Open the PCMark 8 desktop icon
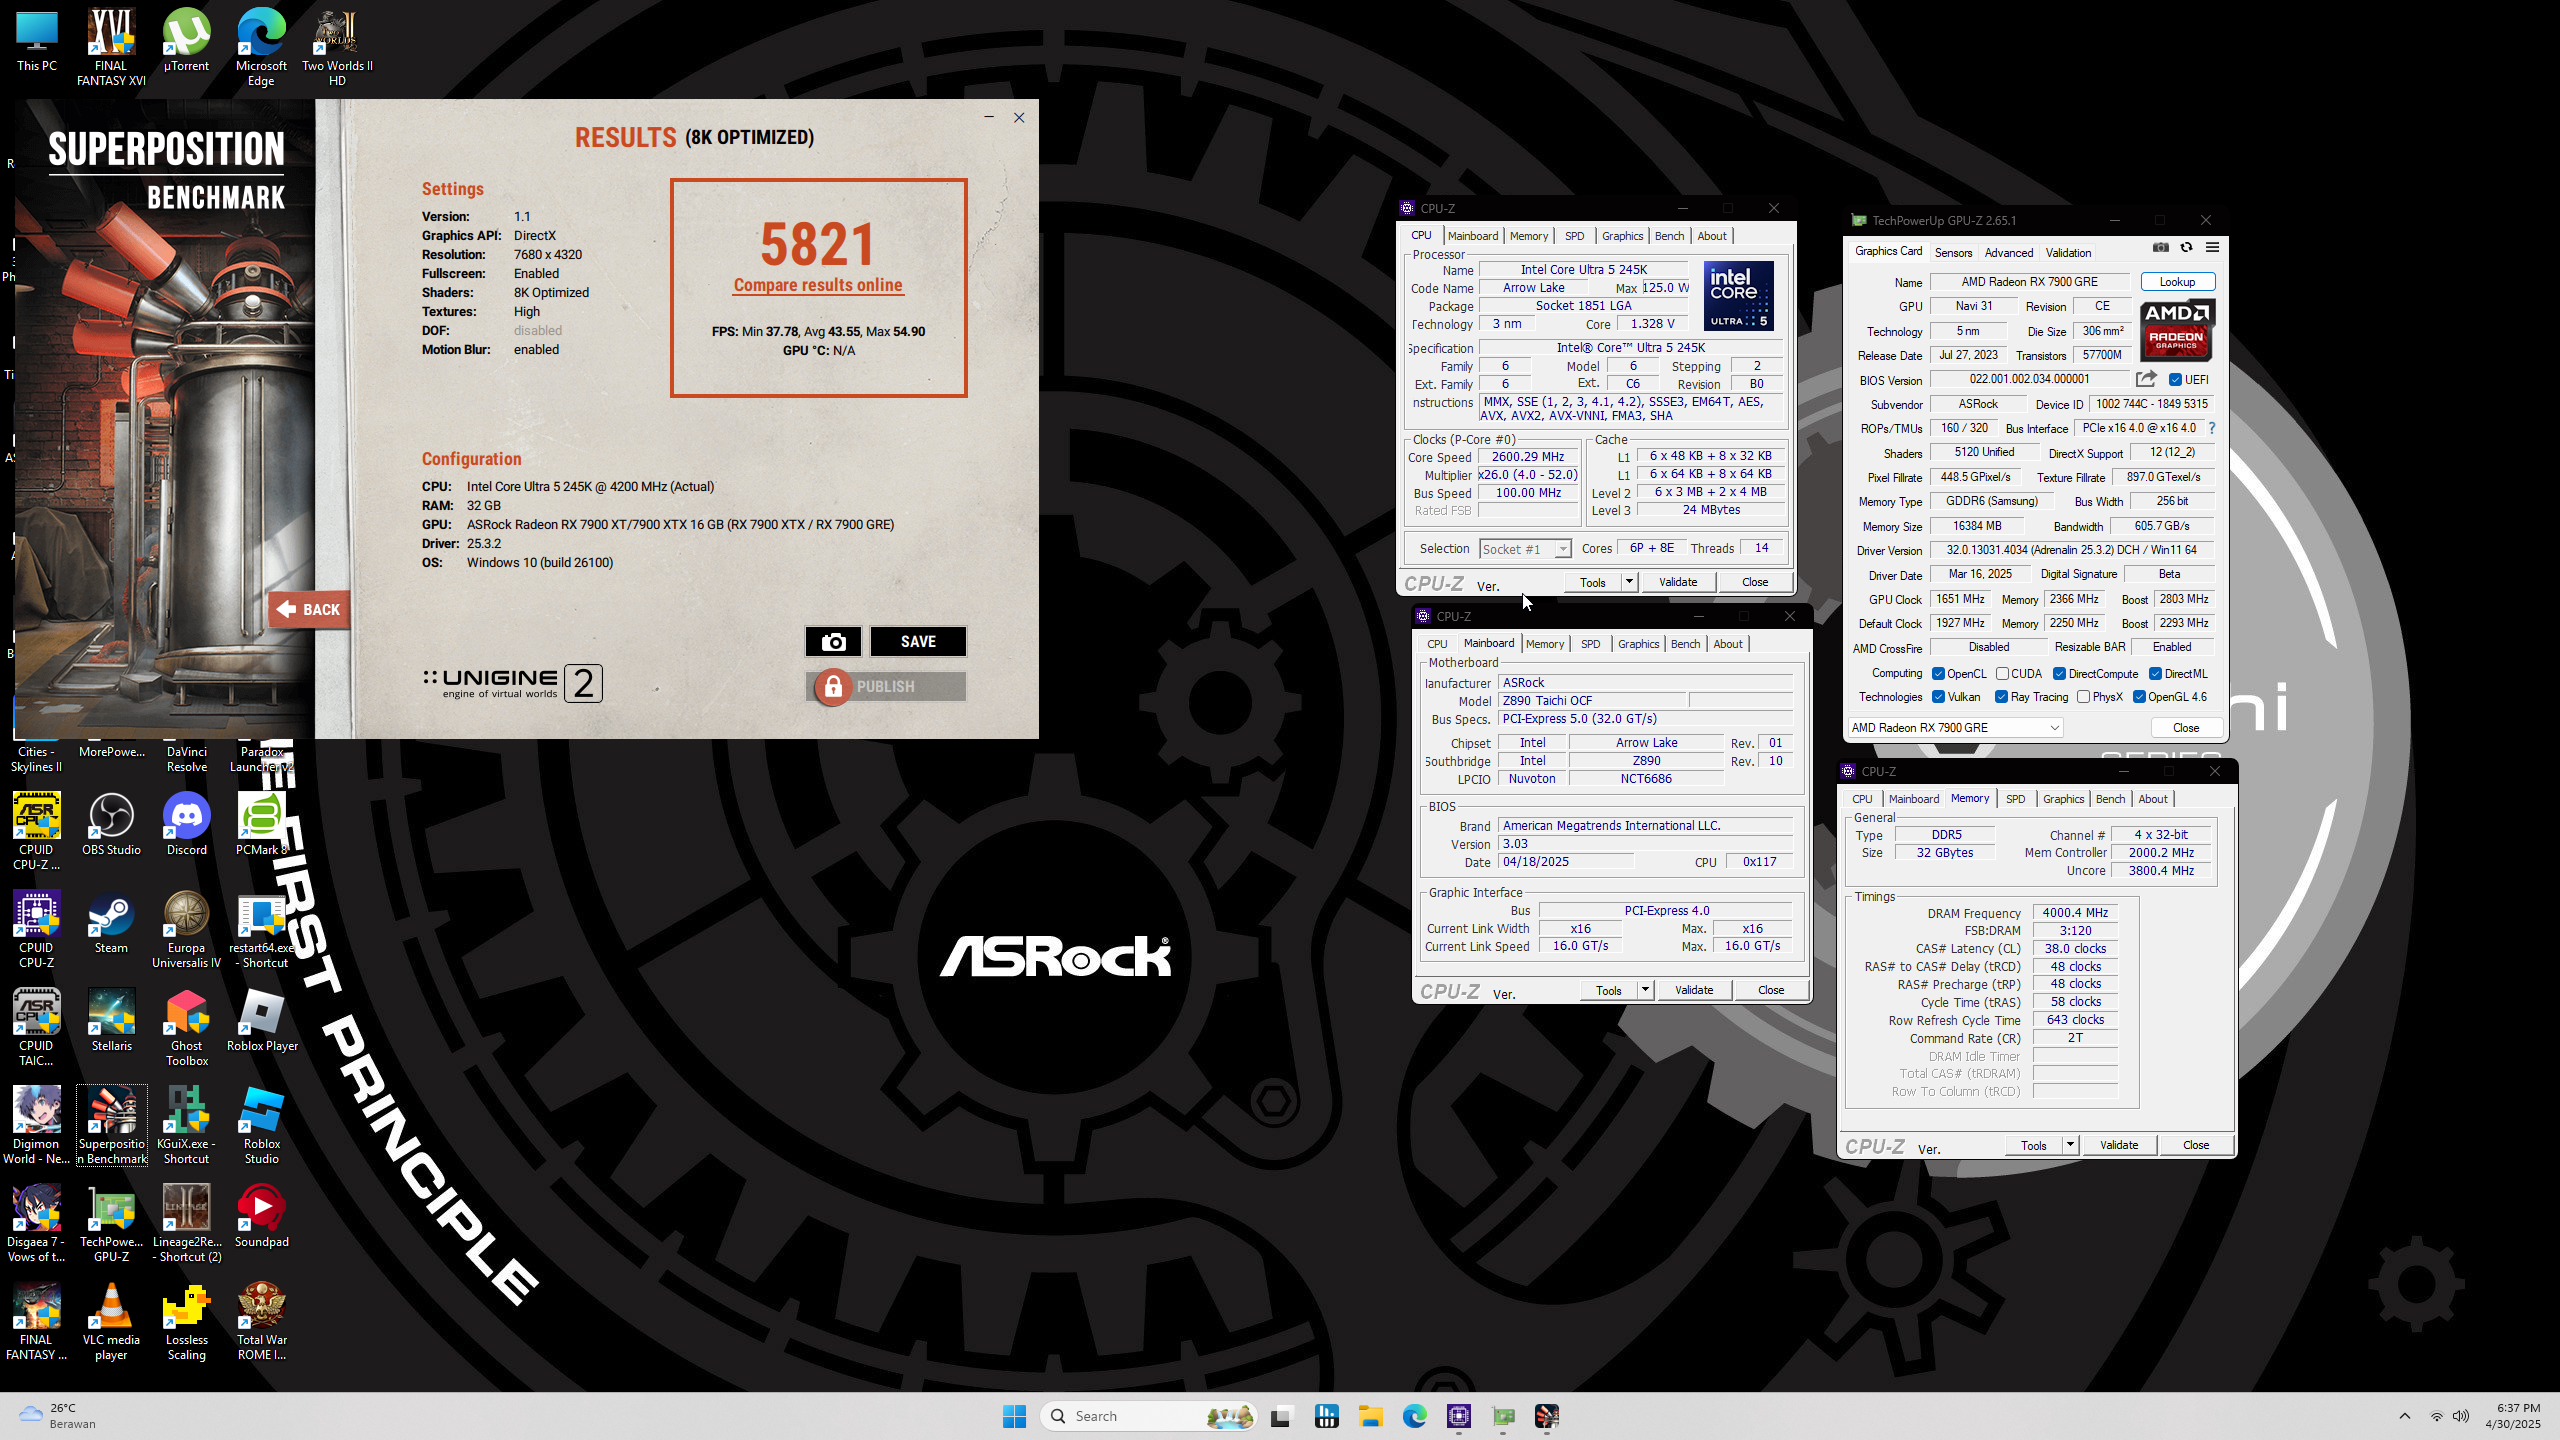The image size is (2560, 1440). pos(262,825)
